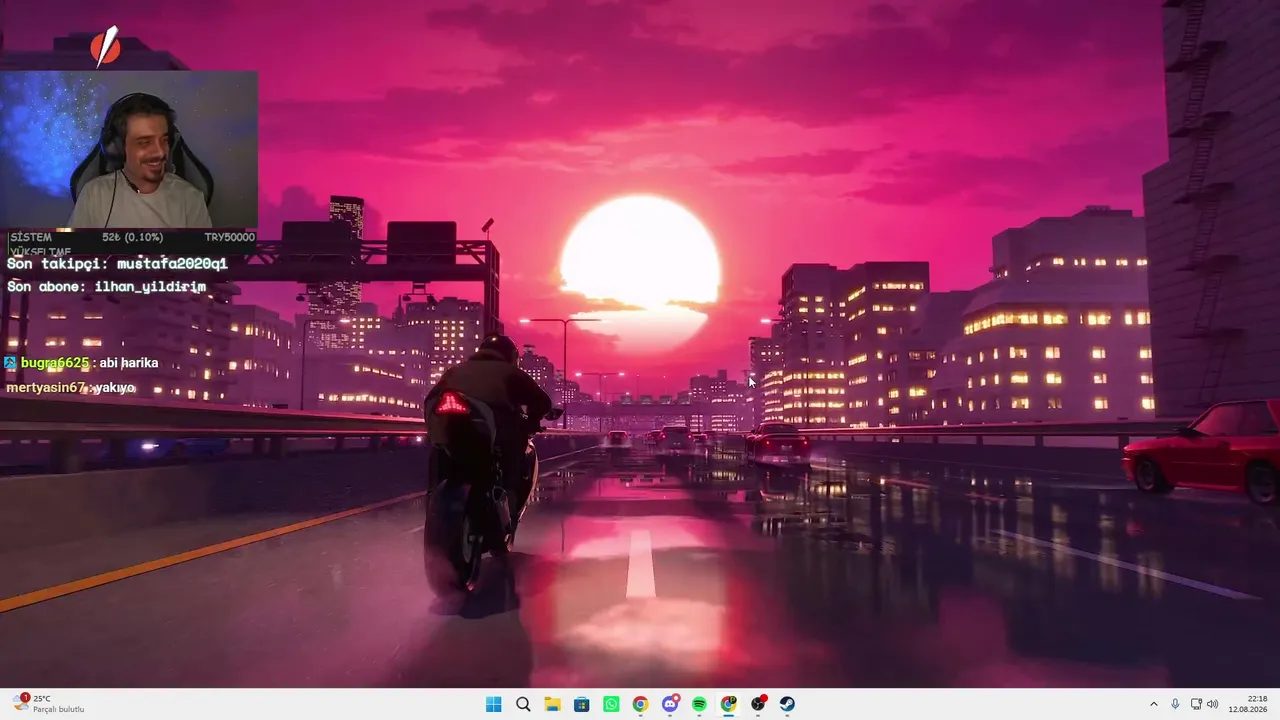Click the microphone icon in system tray
1280x720 pixels.
[1175, 704]
